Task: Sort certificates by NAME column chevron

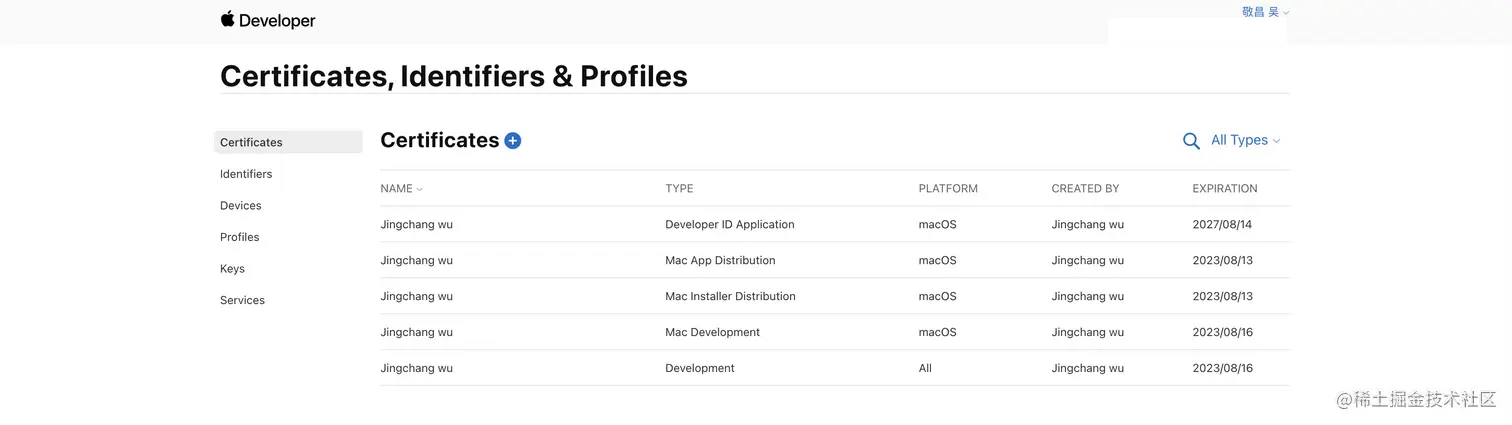Action: [x=420, y=189]
